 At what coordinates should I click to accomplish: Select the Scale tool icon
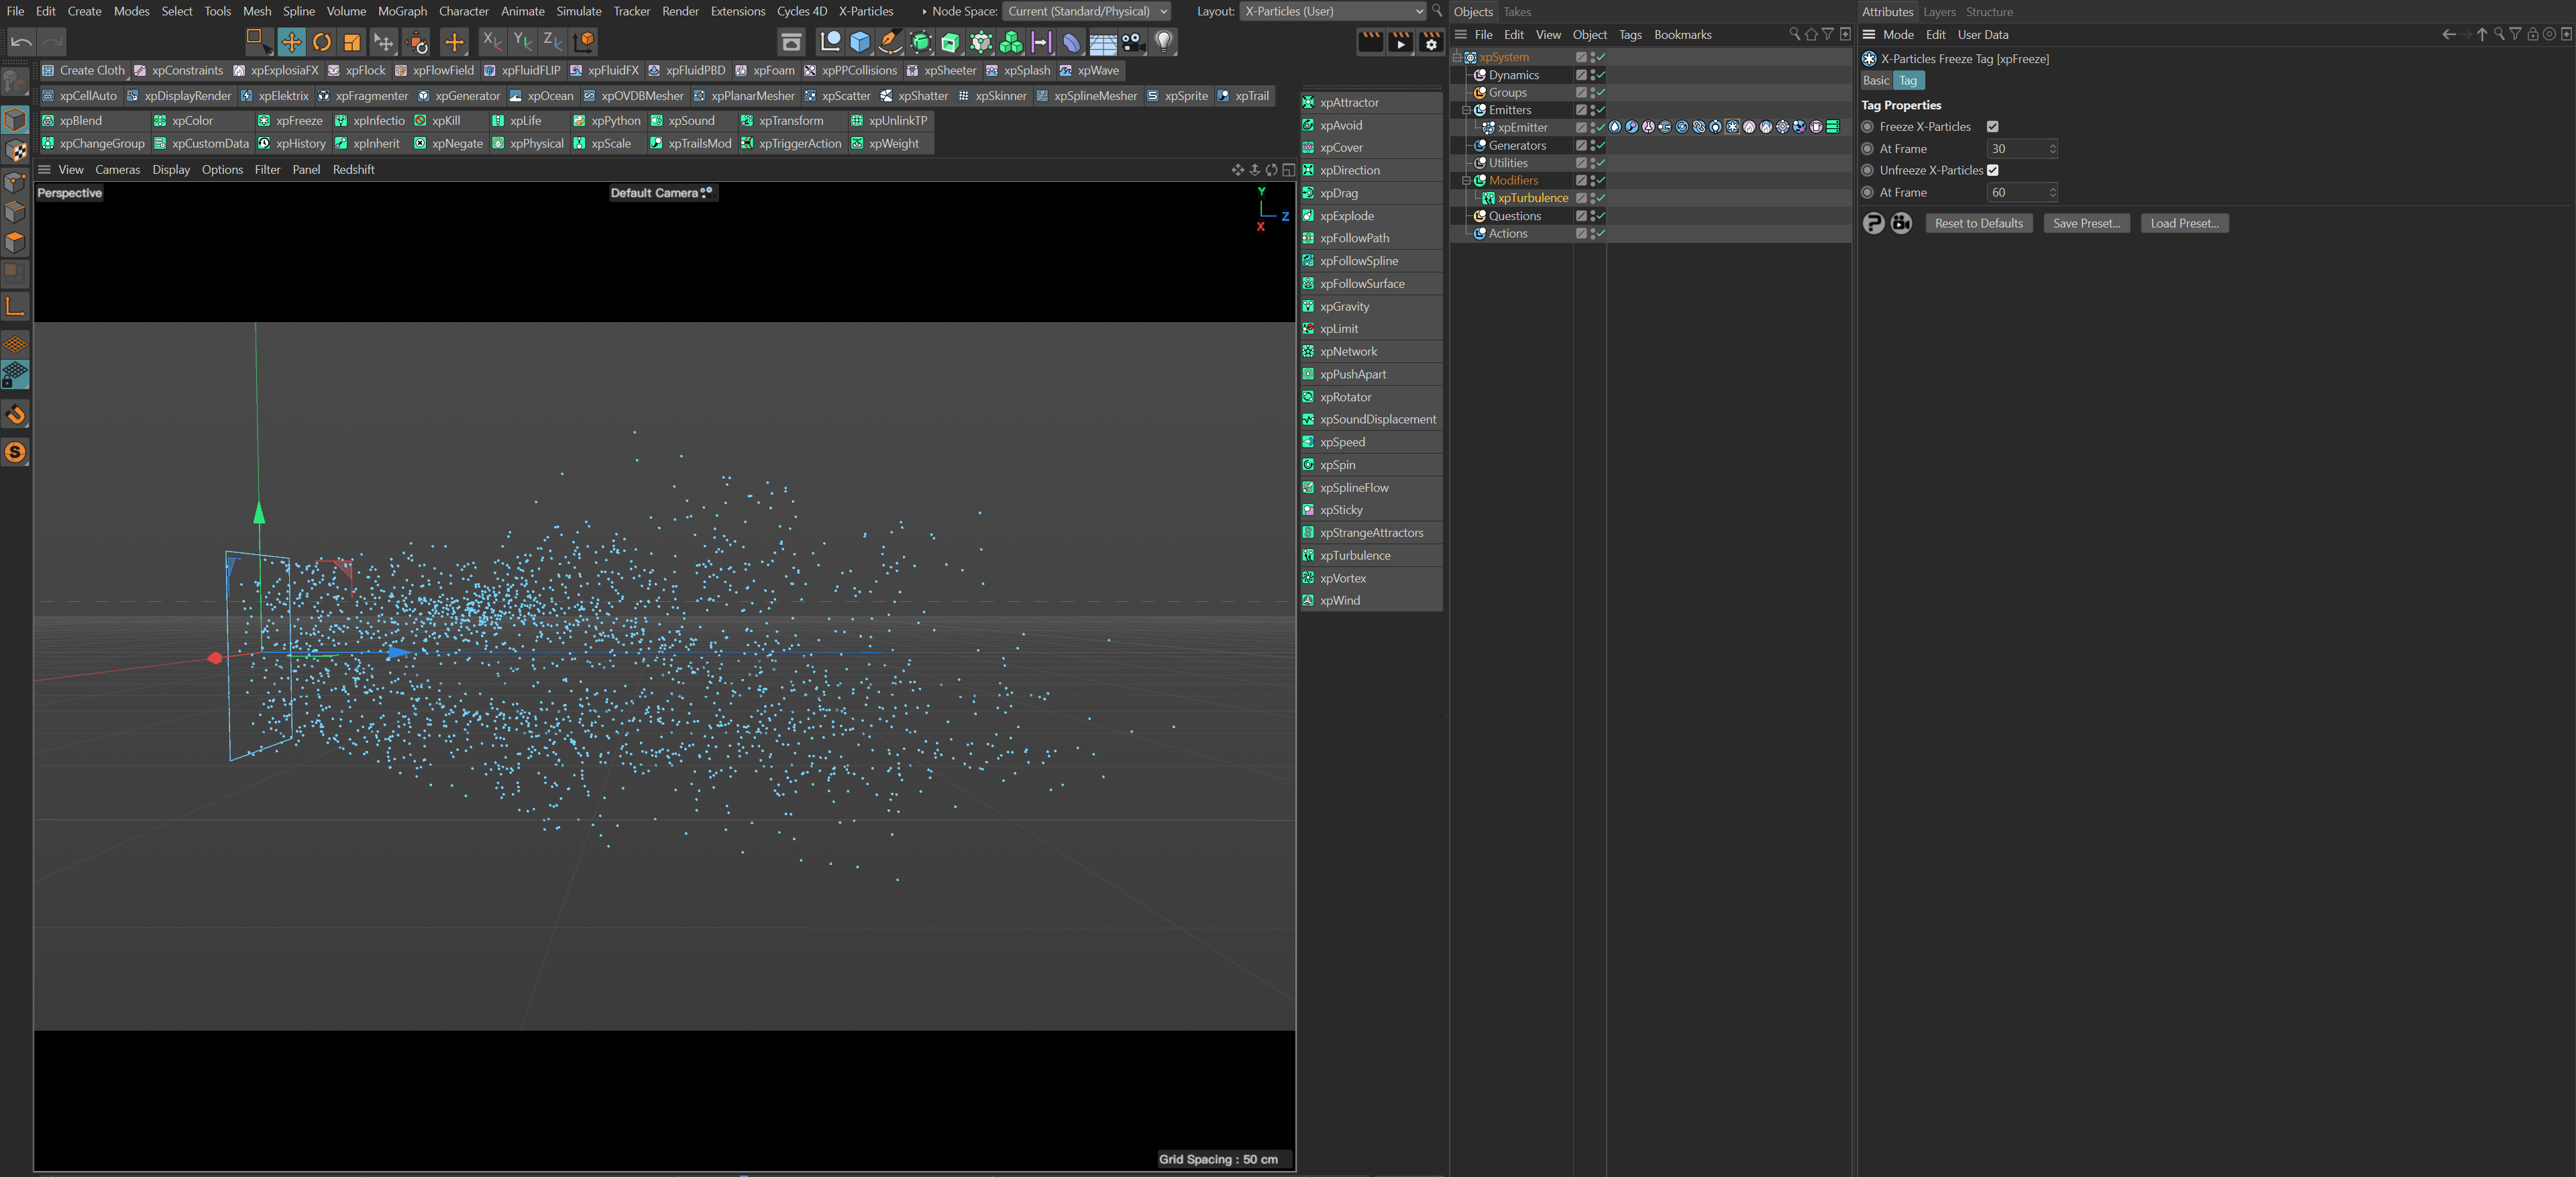tap(352, 42)
